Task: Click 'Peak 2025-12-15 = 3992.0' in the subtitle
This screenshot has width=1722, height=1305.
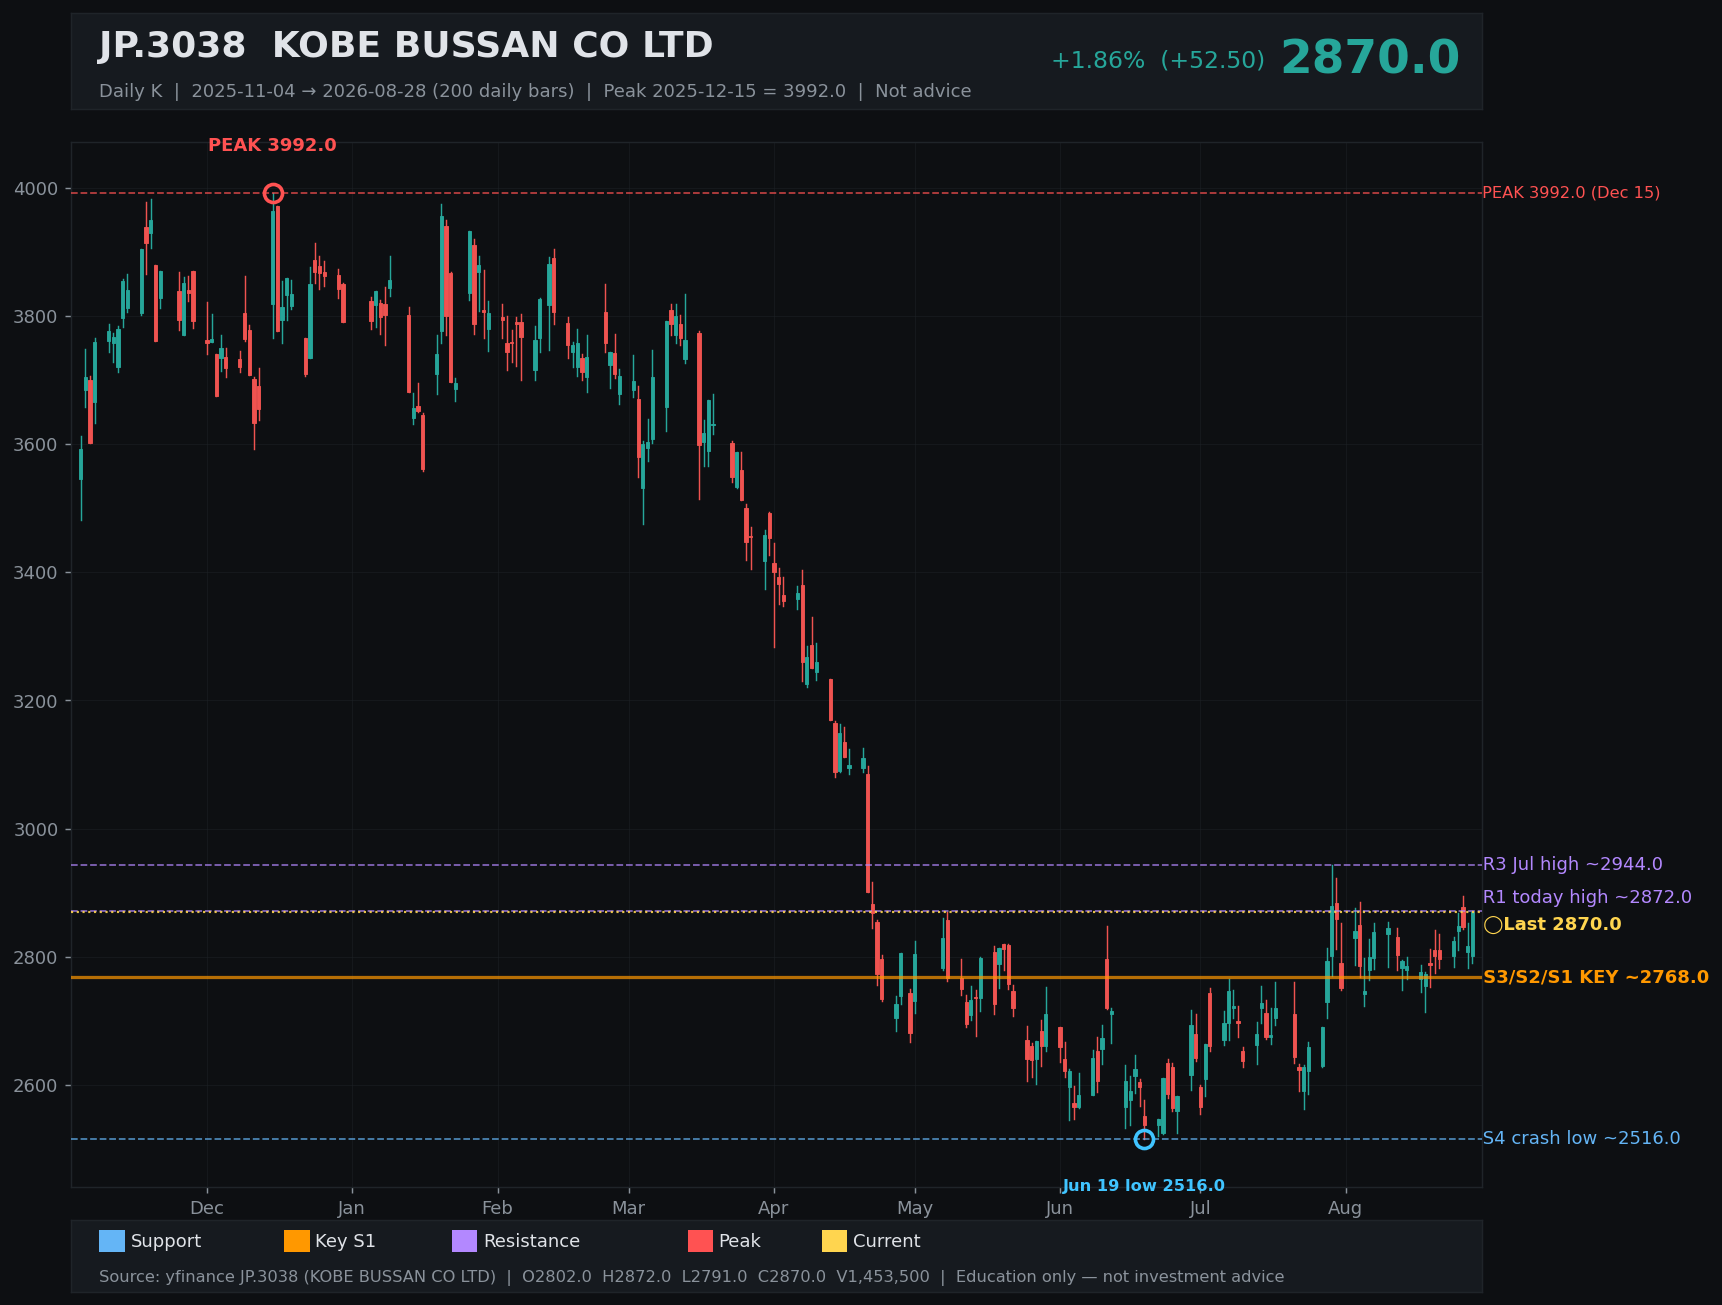Action: (x=725, y=91)
